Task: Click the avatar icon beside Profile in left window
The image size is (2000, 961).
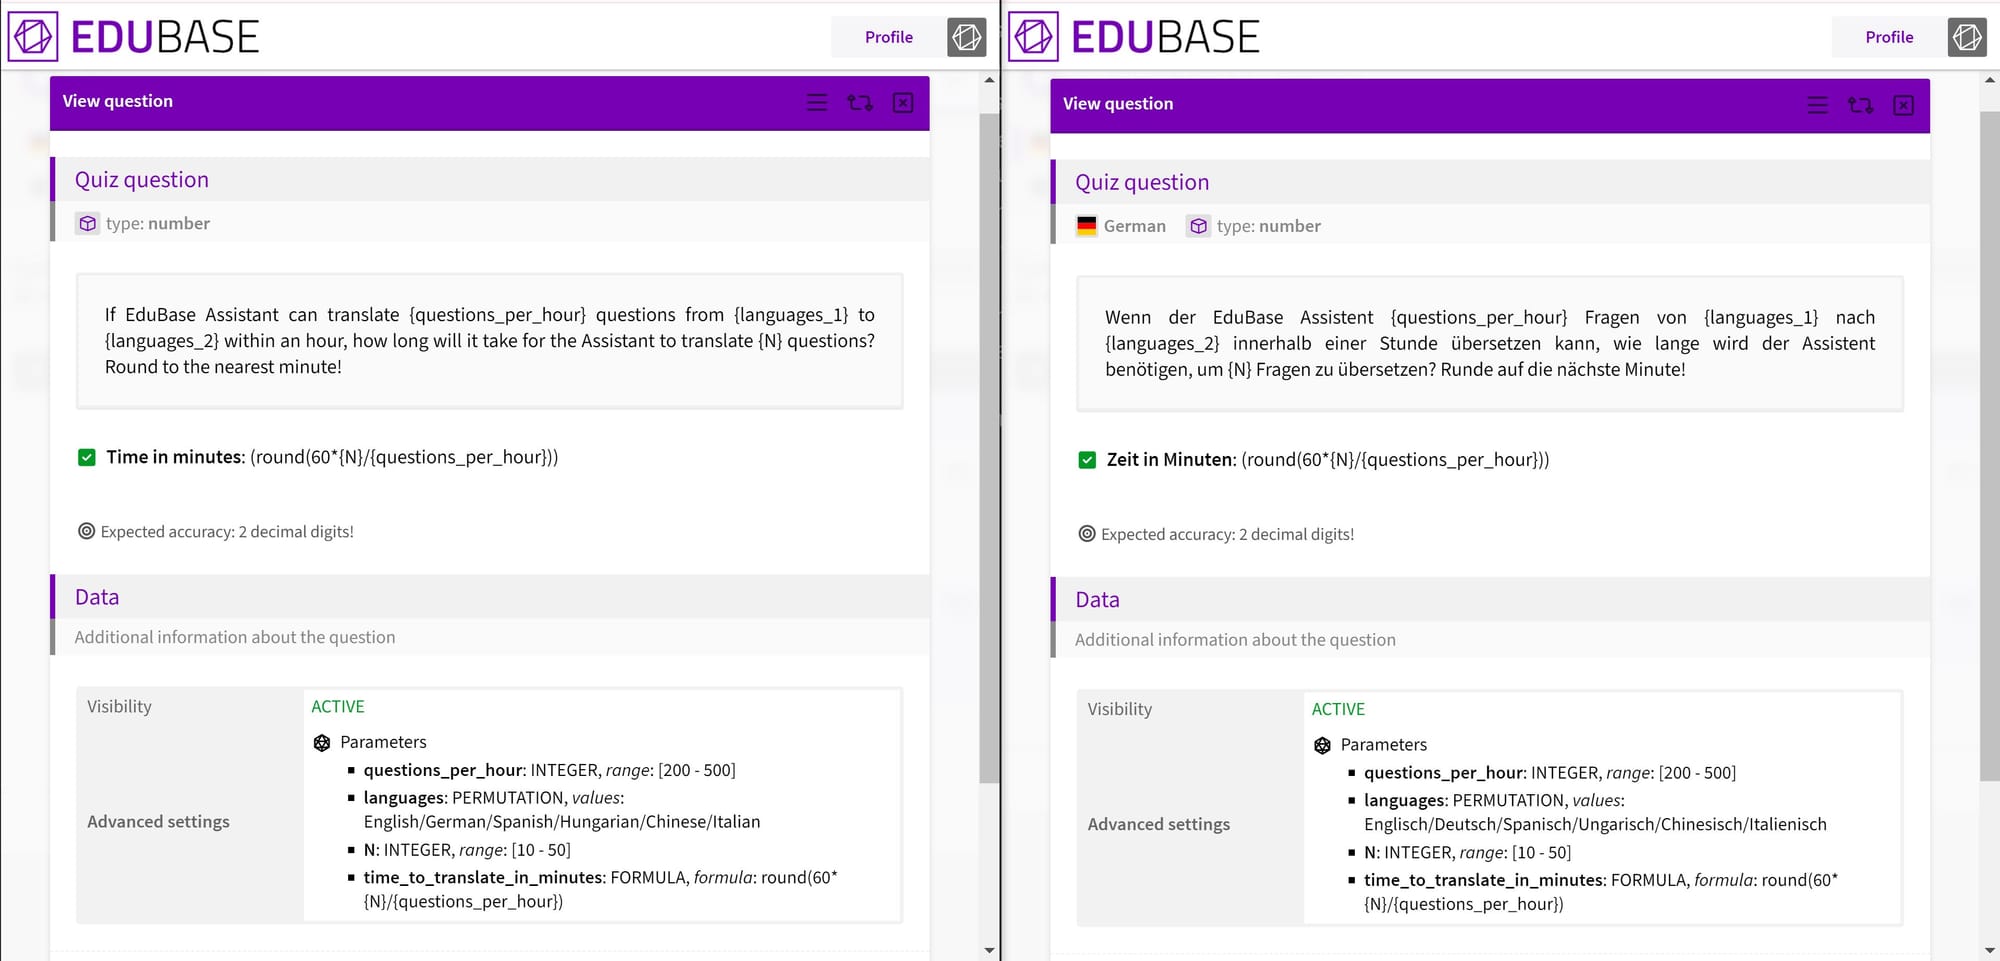Action: coord(967,37)
